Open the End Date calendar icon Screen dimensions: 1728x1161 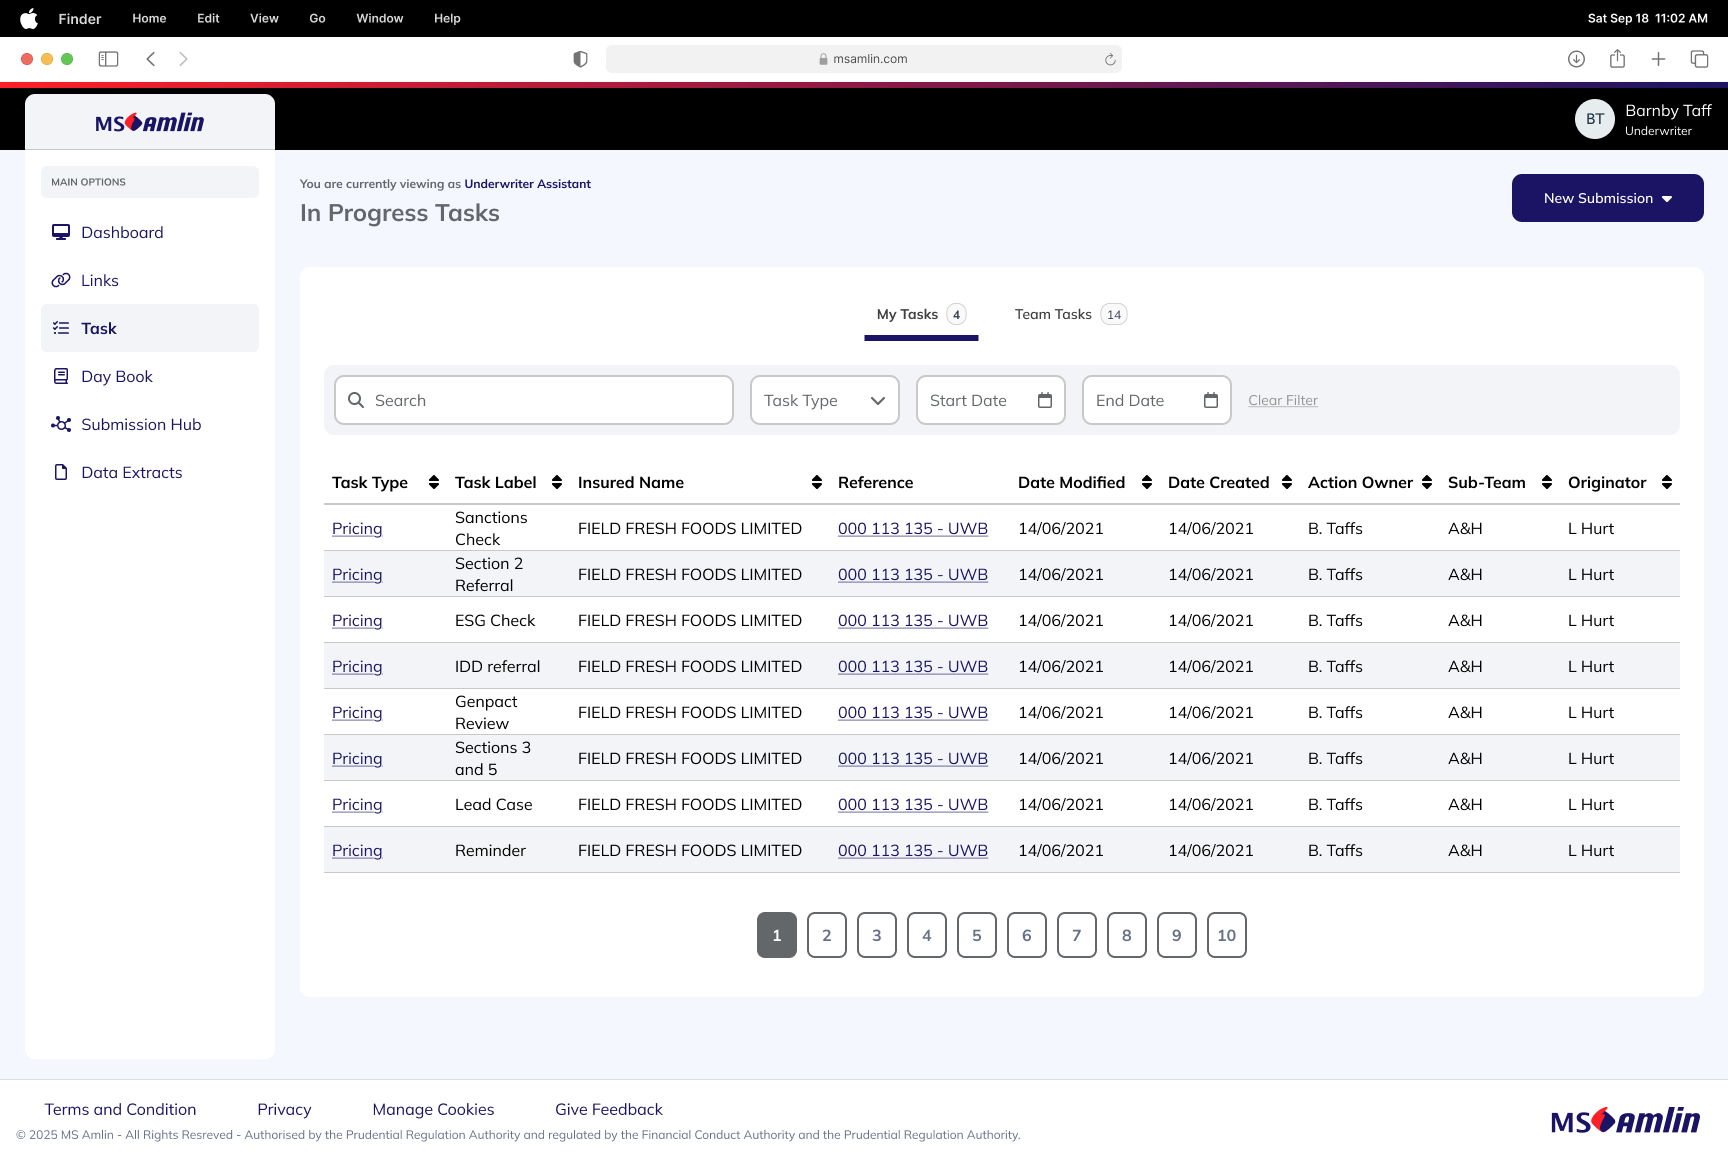pyautogui.click(x=1211, y=400)
